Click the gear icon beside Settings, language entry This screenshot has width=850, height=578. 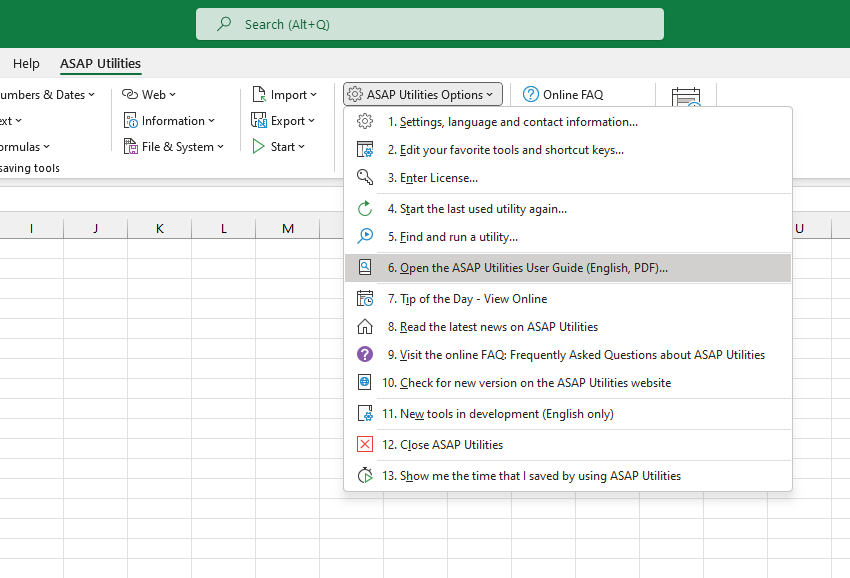365,122
